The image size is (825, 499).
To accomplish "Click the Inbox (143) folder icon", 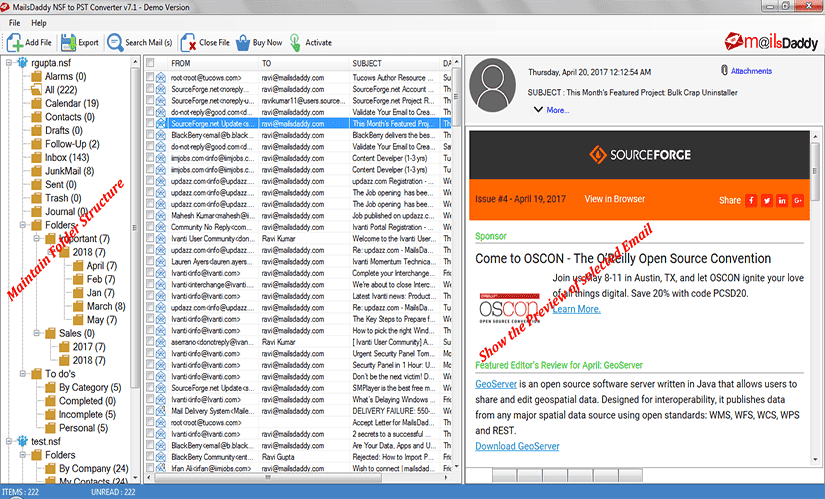I will point(36,157).
